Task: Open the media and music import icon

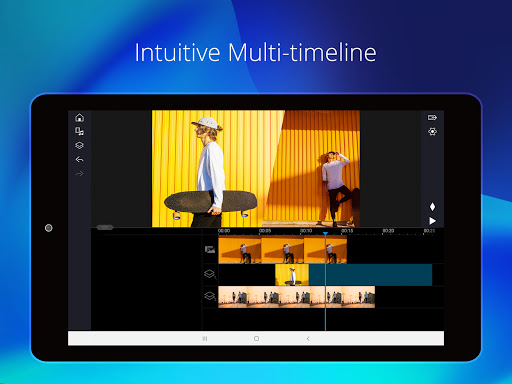Action: 79,131
